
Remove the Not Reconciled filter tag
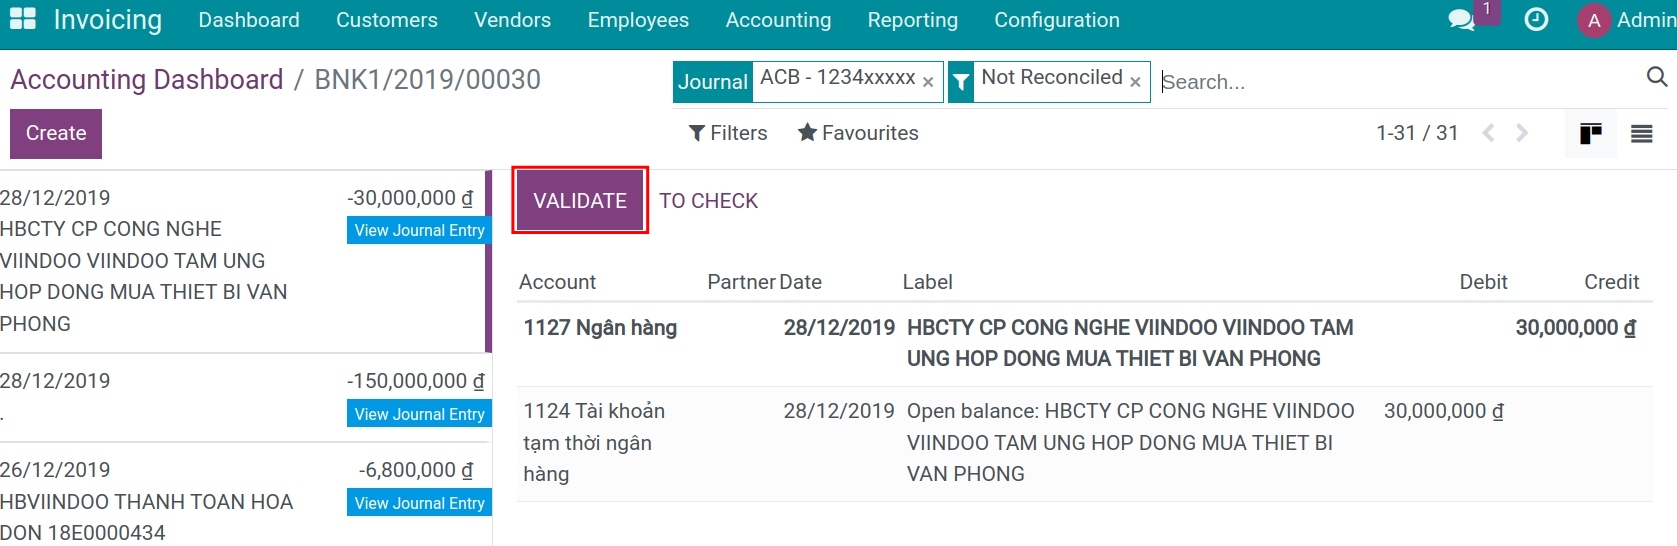[1135, 82]
